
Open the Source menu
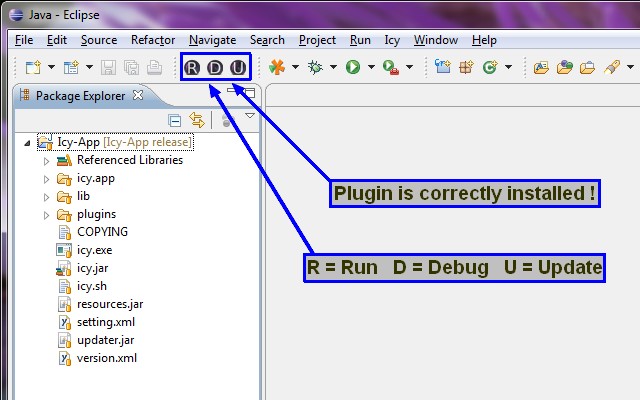pyautogui.click(x=99, y=40)
